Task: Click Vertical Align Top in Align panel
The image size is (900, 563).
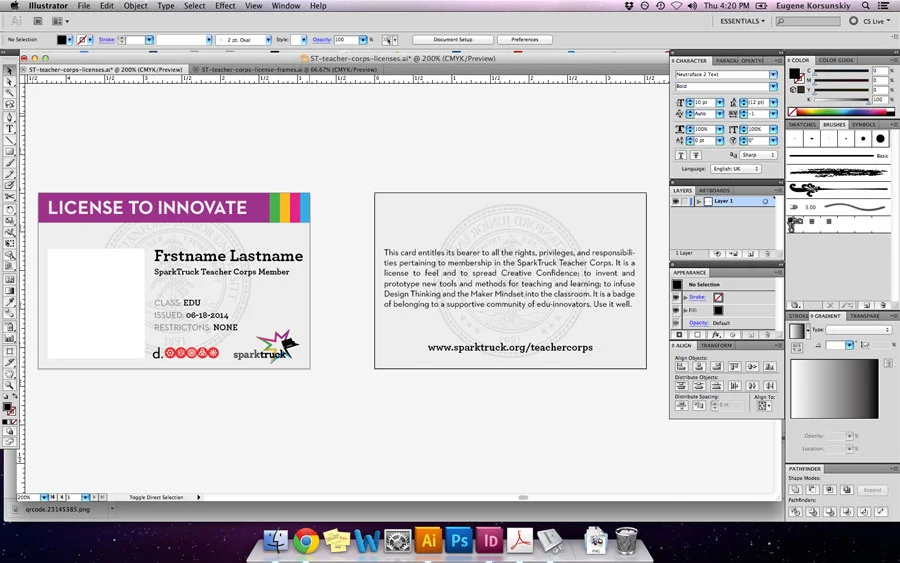Action: [x=735, y=366]
